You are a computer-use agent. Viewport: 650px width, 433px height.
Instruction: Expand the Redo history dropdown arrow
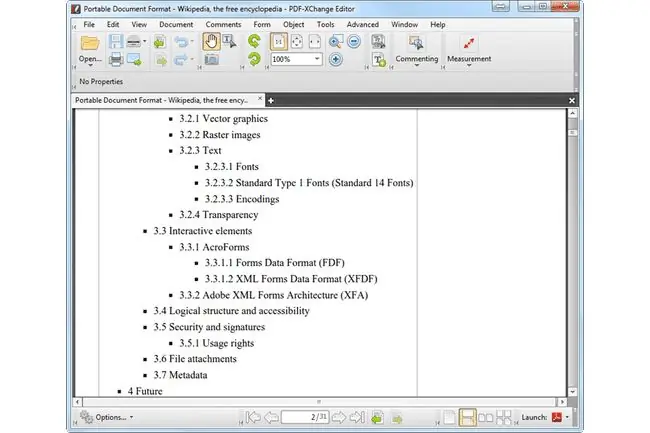[x=192, y=60]
